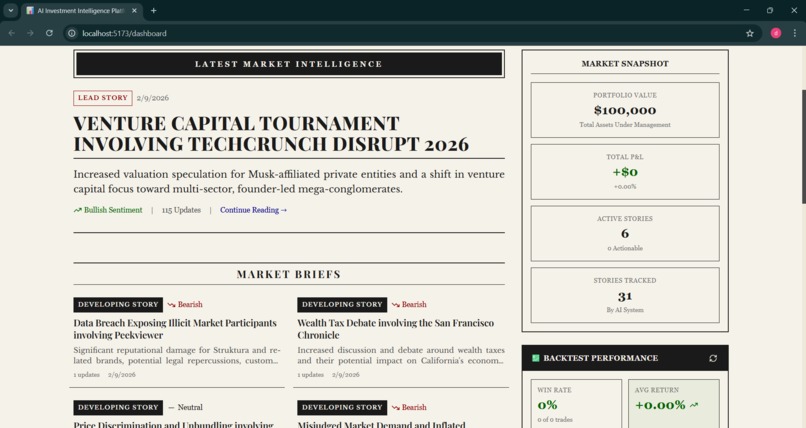Click the '0 Actionable' text
806x428 pixels.
(x=625, y=248)
